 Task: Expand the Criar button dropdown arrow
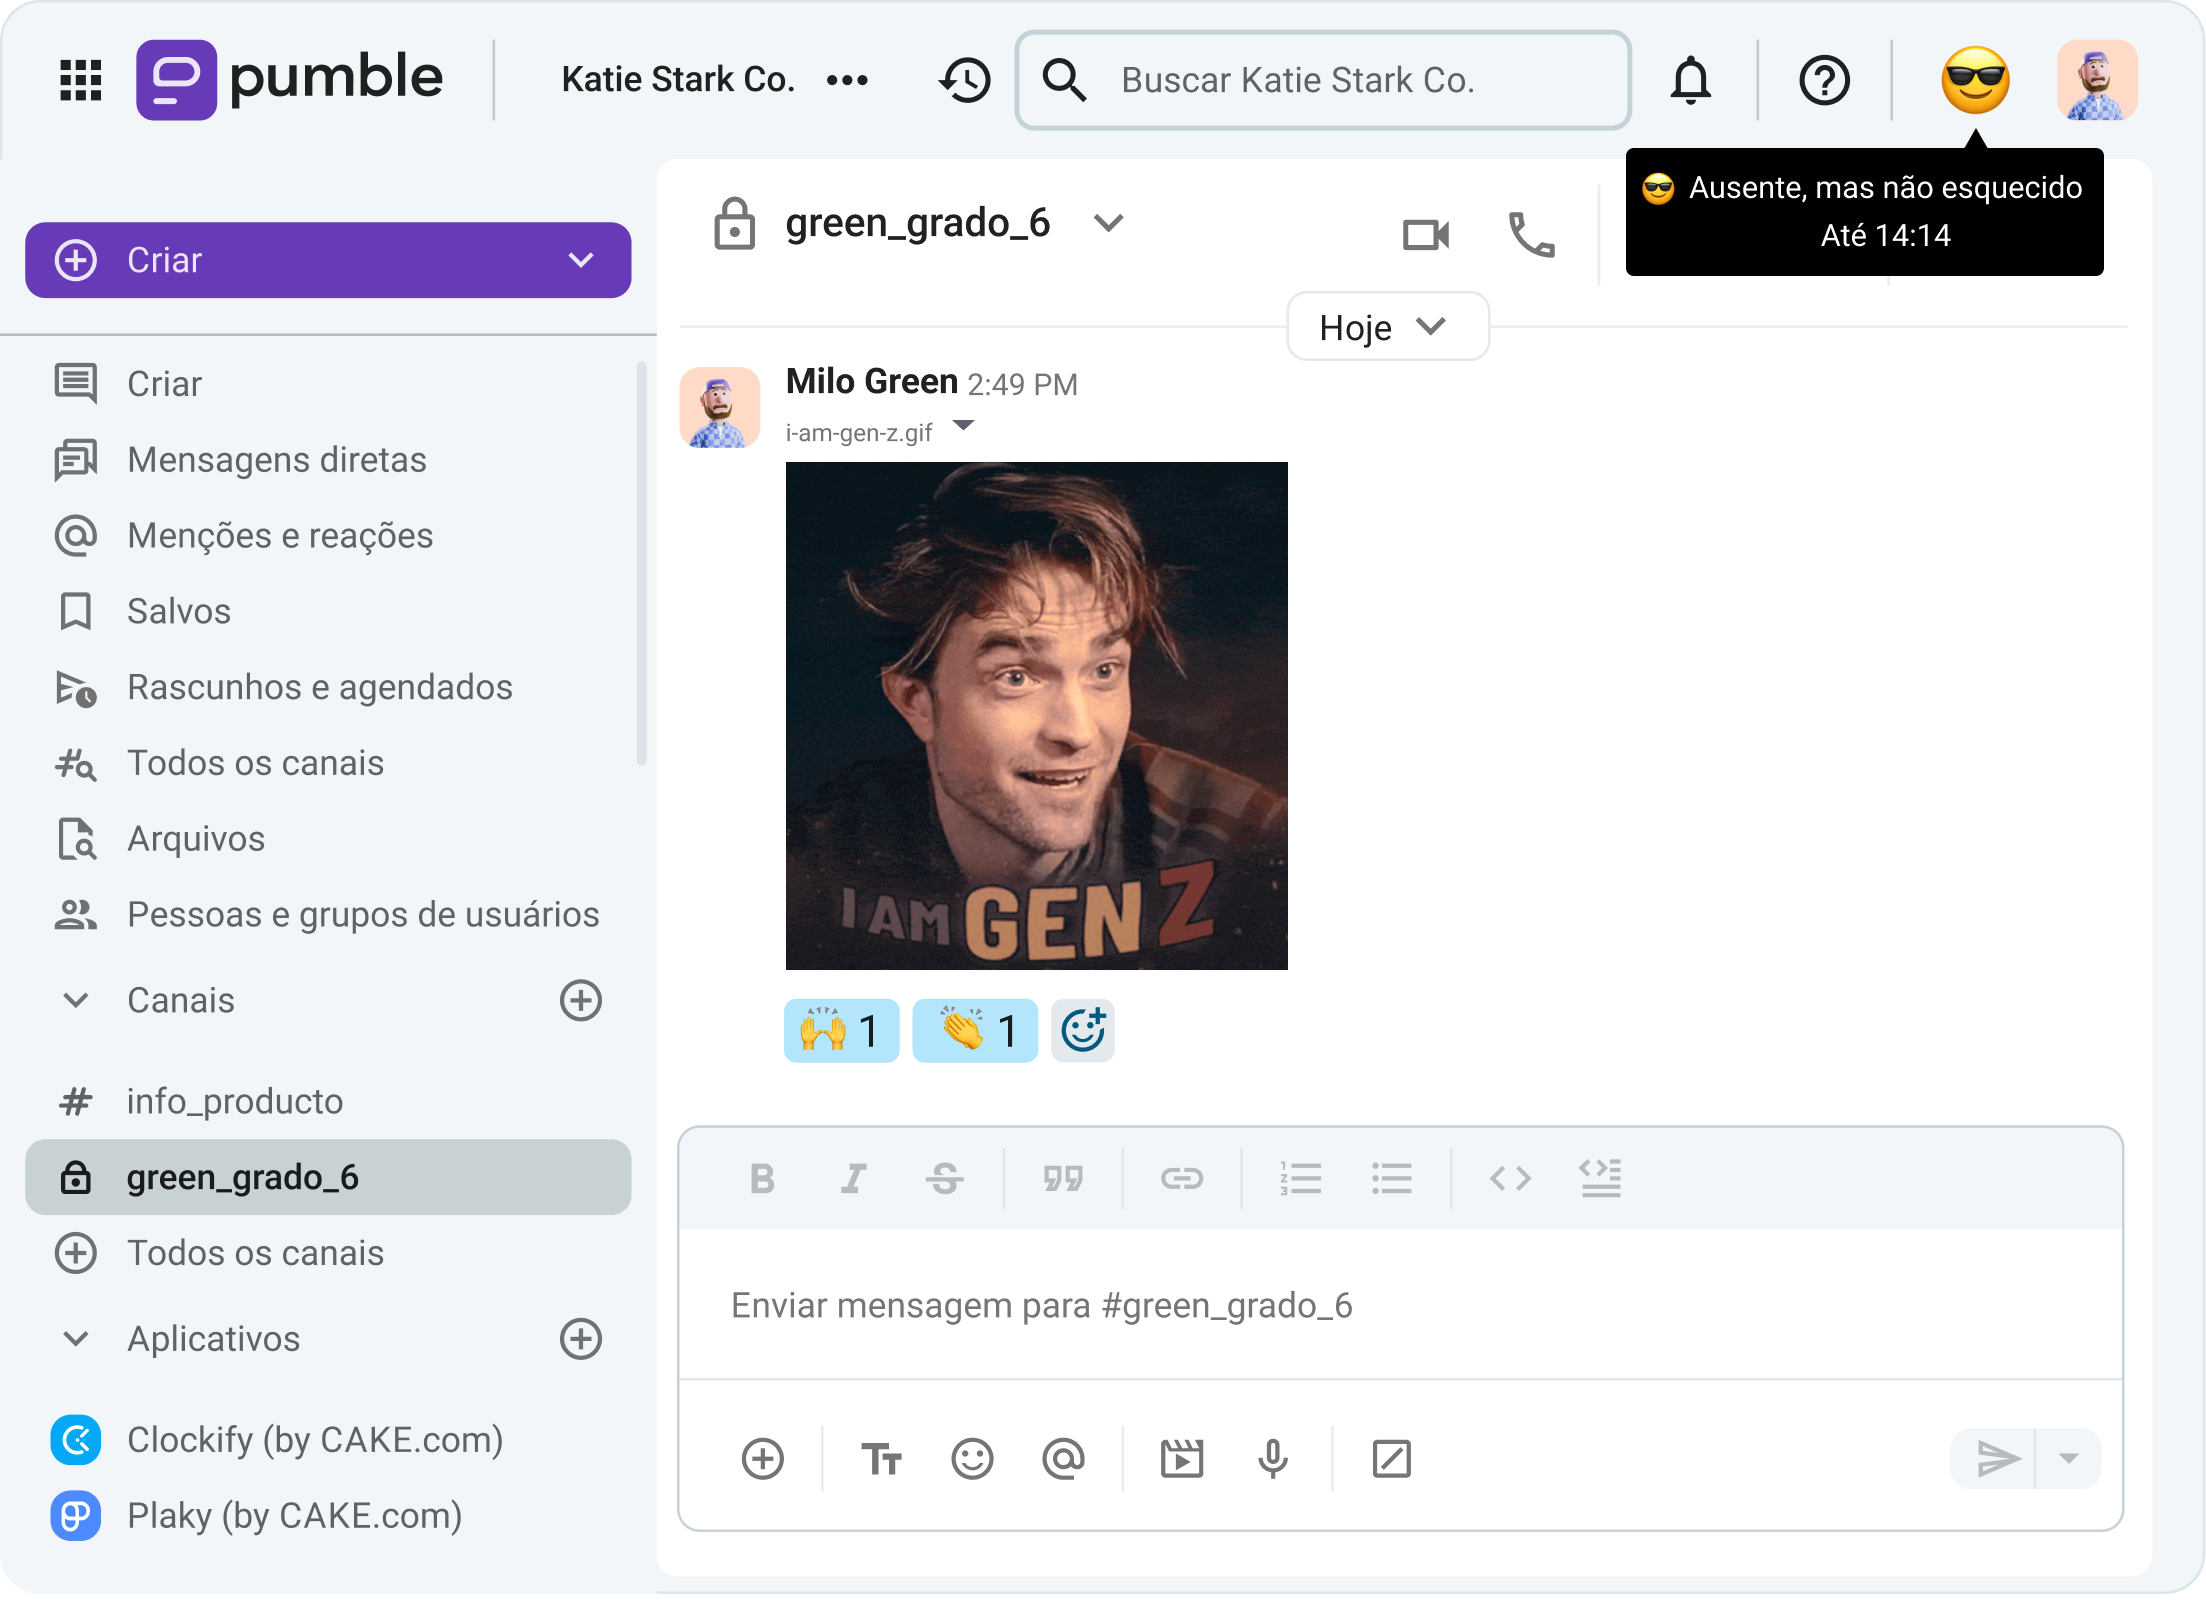(x=581, y=260)
